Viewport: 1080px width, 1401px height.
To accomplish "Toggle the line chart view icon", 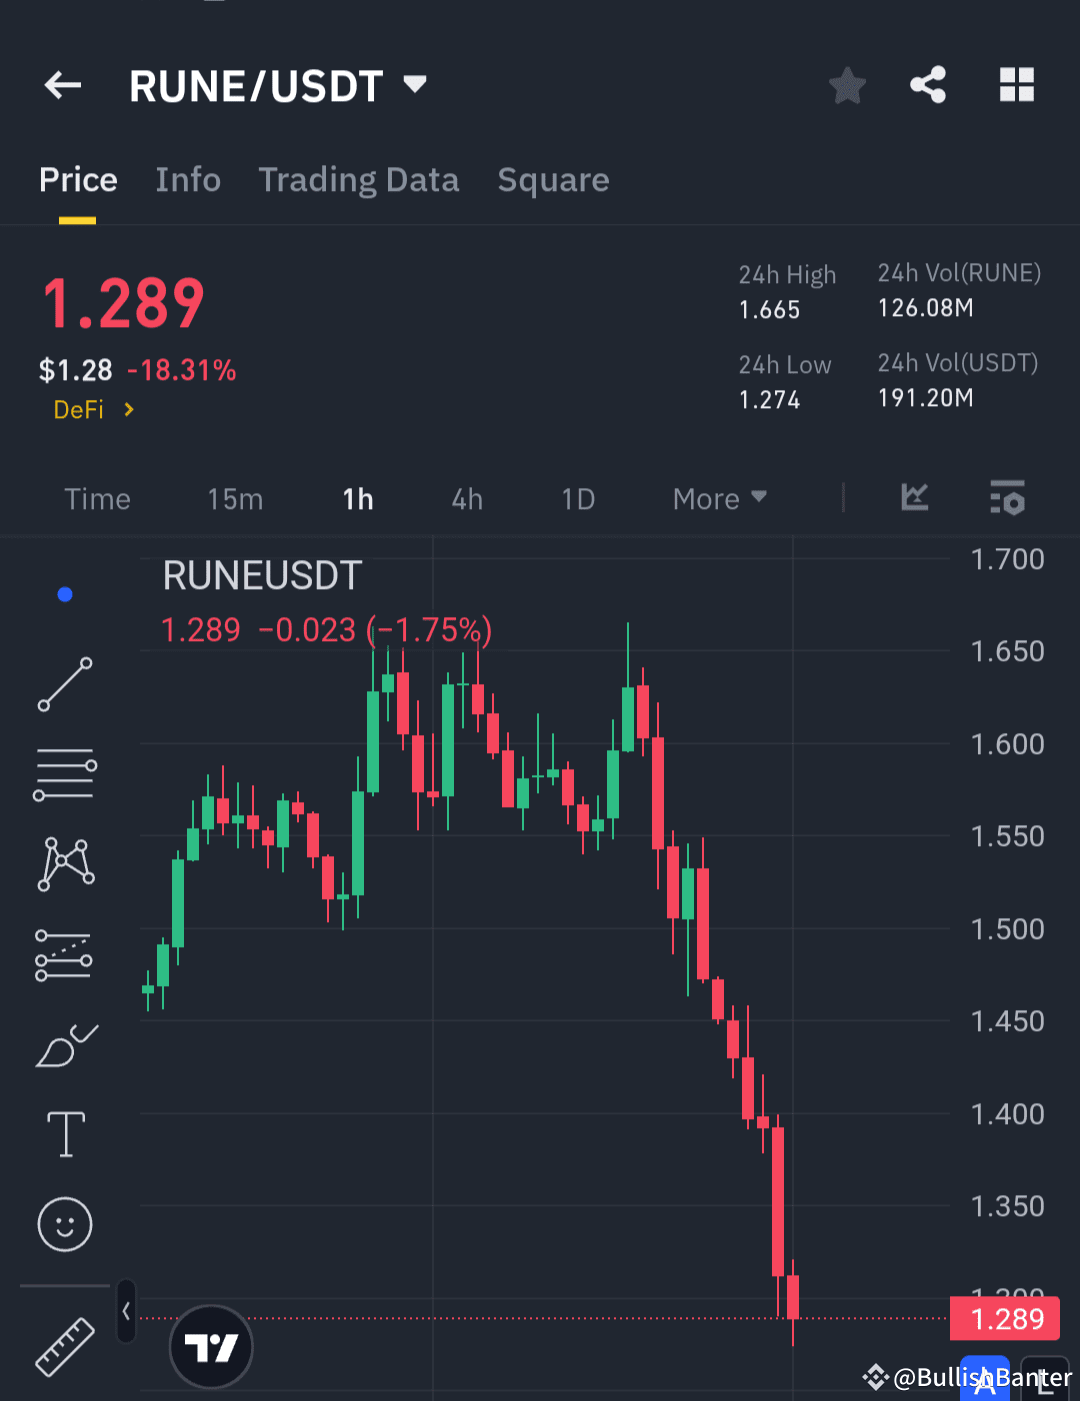I will (x=914, y=498).
